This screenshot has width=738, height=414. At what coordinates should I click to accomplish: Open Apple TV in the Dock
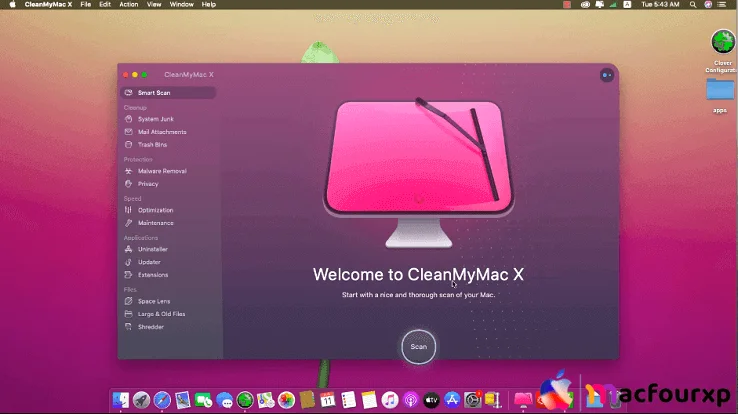coord(431,400)
